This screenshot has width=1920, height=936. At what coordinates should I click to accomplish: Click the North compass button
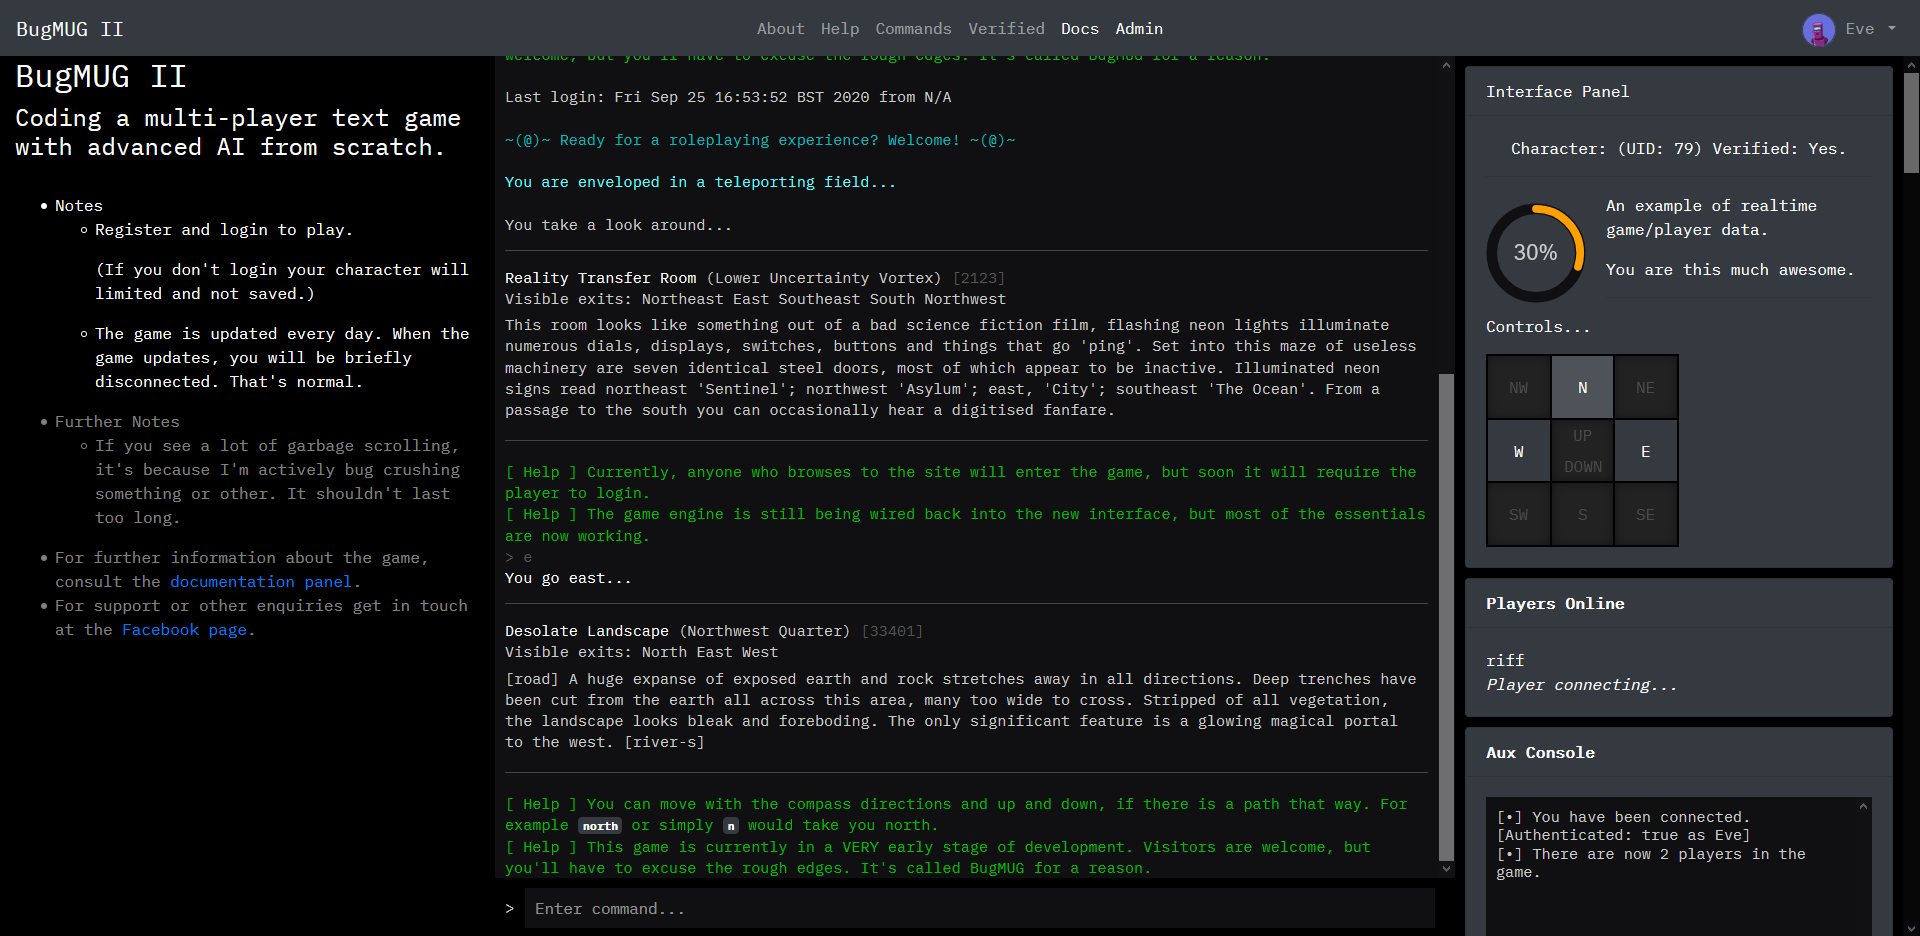point(1582,388)
